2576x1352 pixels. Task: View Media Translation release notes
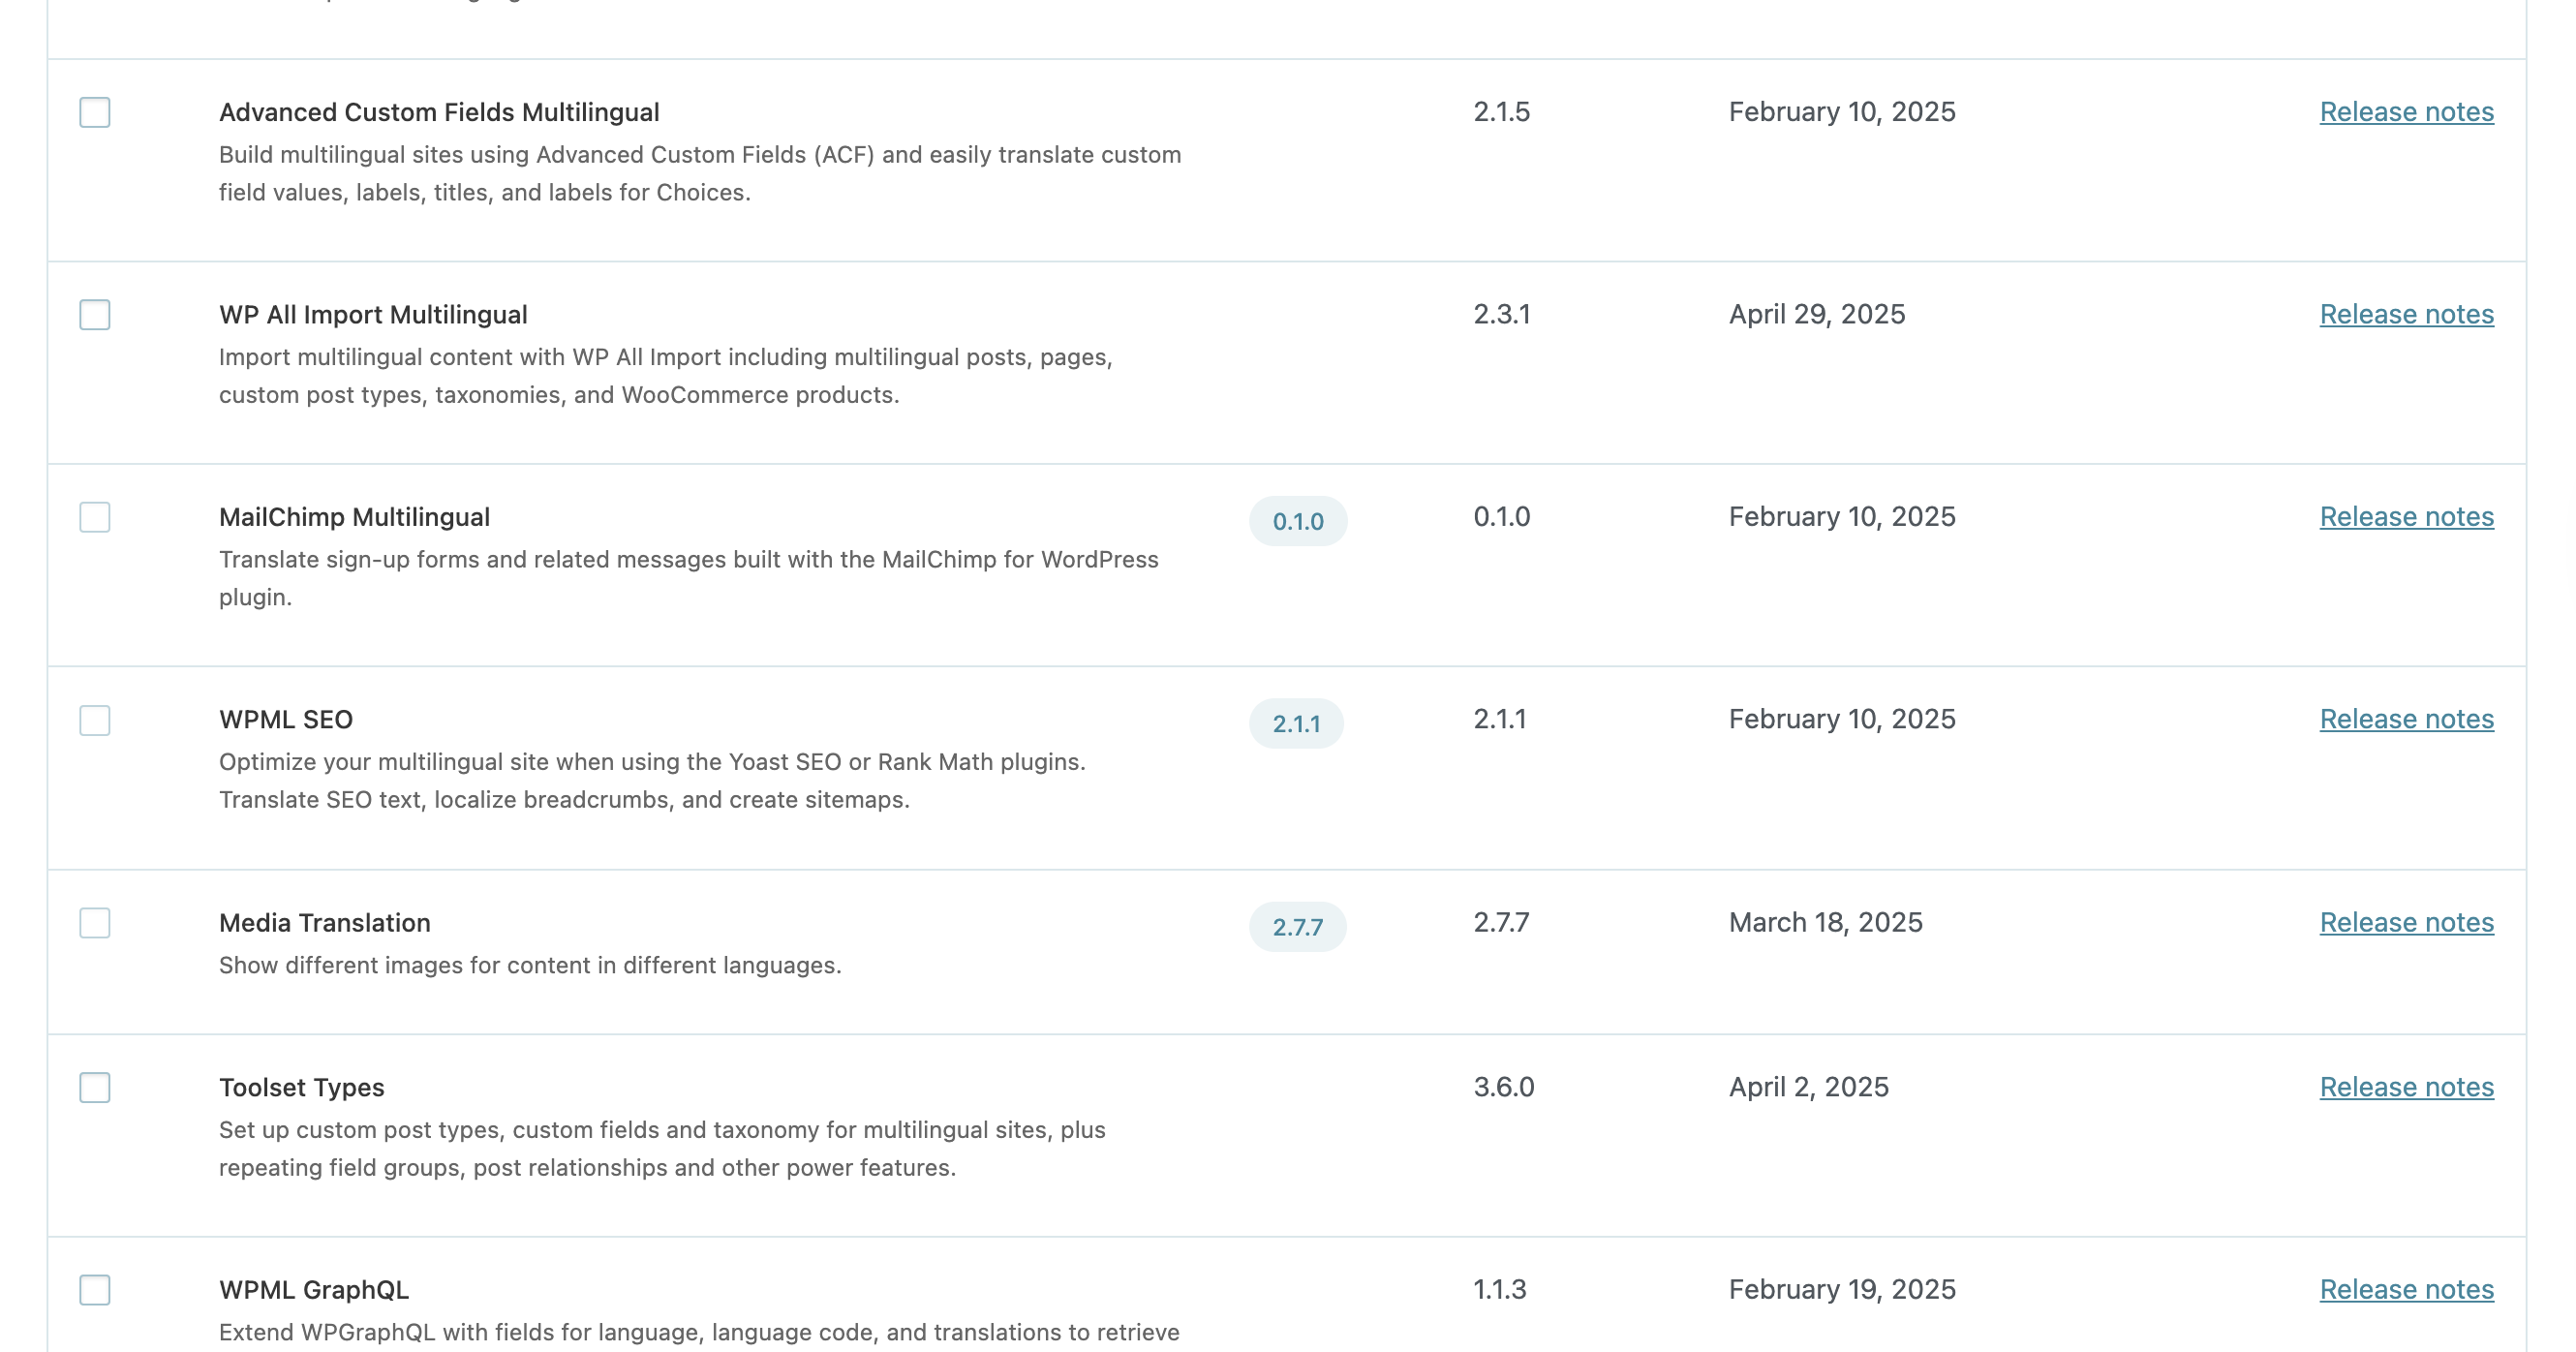(2406, 922)
